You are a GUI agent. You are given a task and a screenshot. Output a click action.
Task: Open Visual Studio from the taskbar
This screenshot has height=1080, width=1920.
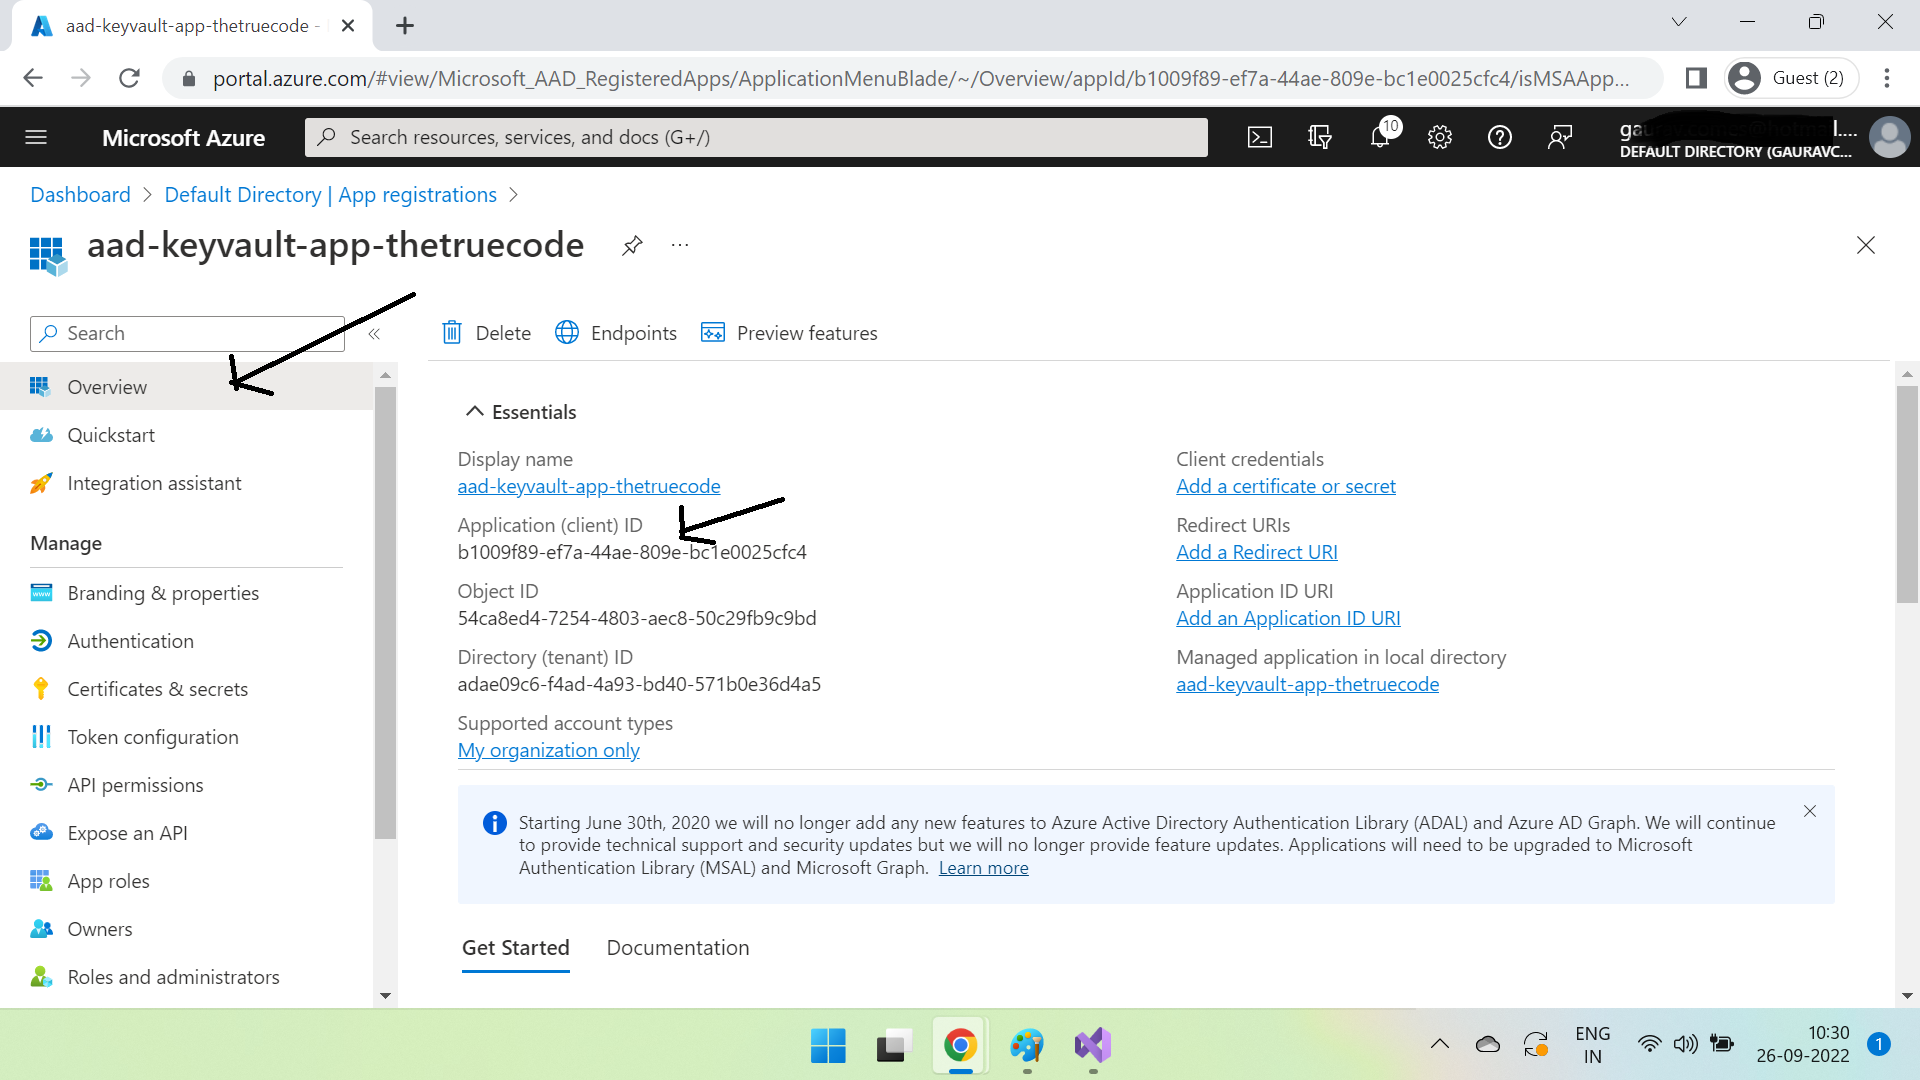tap(1093, 1046)
